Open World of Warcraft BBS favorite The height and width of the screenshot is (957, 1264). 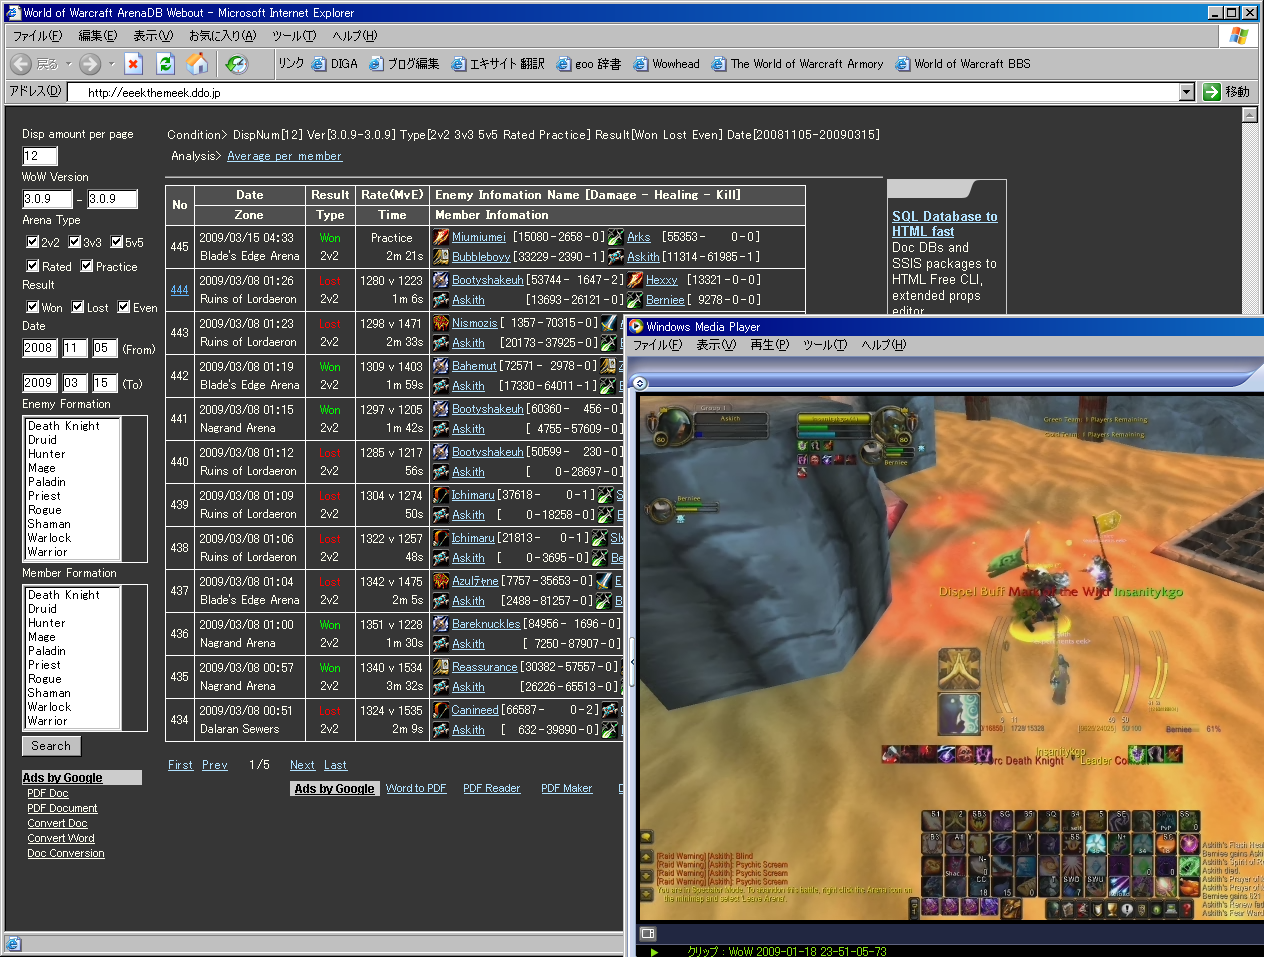click(x=963, y=64)
